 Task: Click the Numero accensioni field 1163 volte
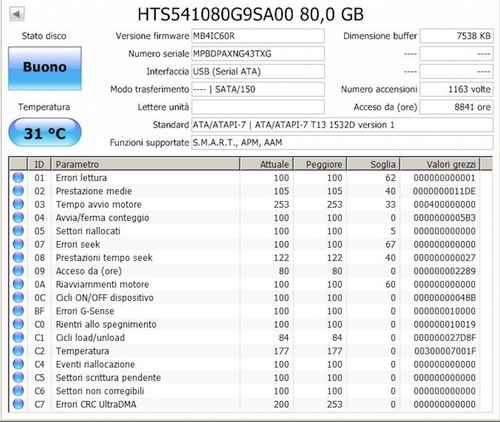coord(456,89)
